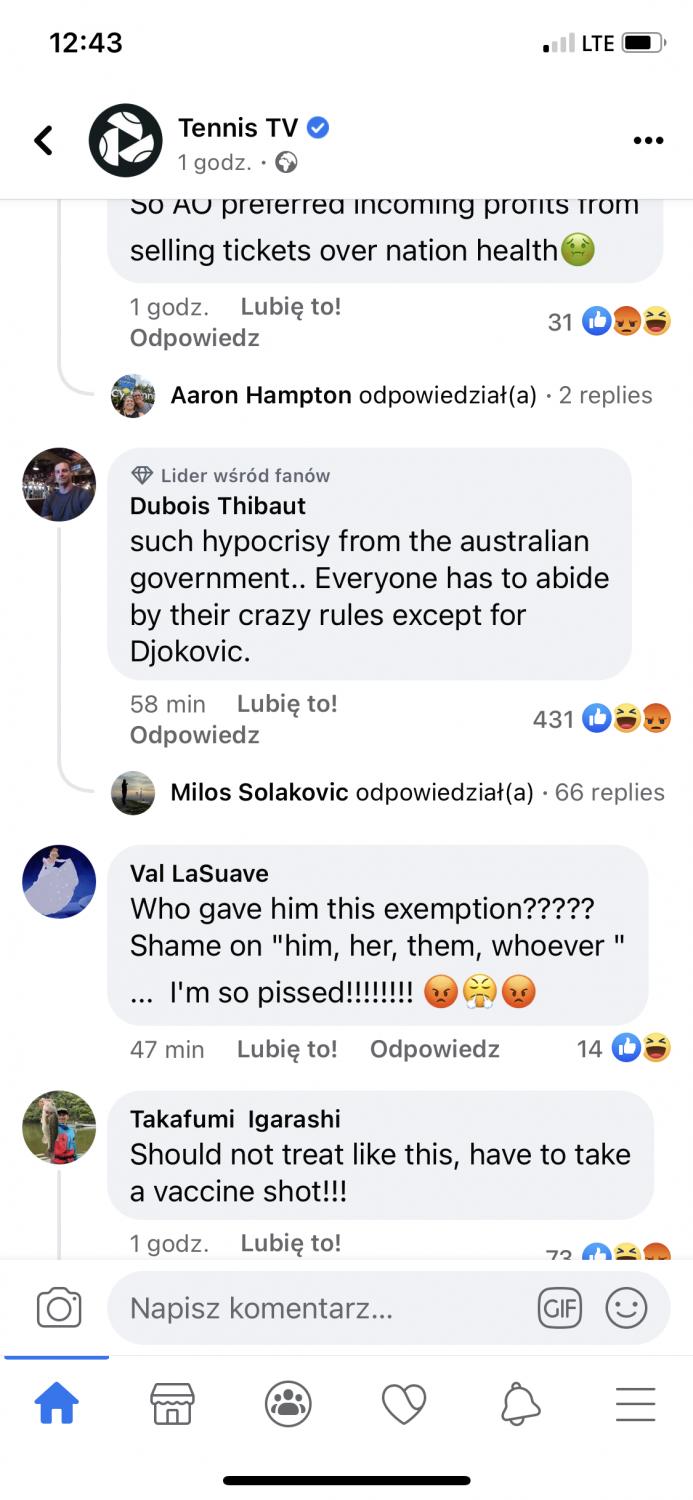Open Notifications bell tab

pos(520,1404)
